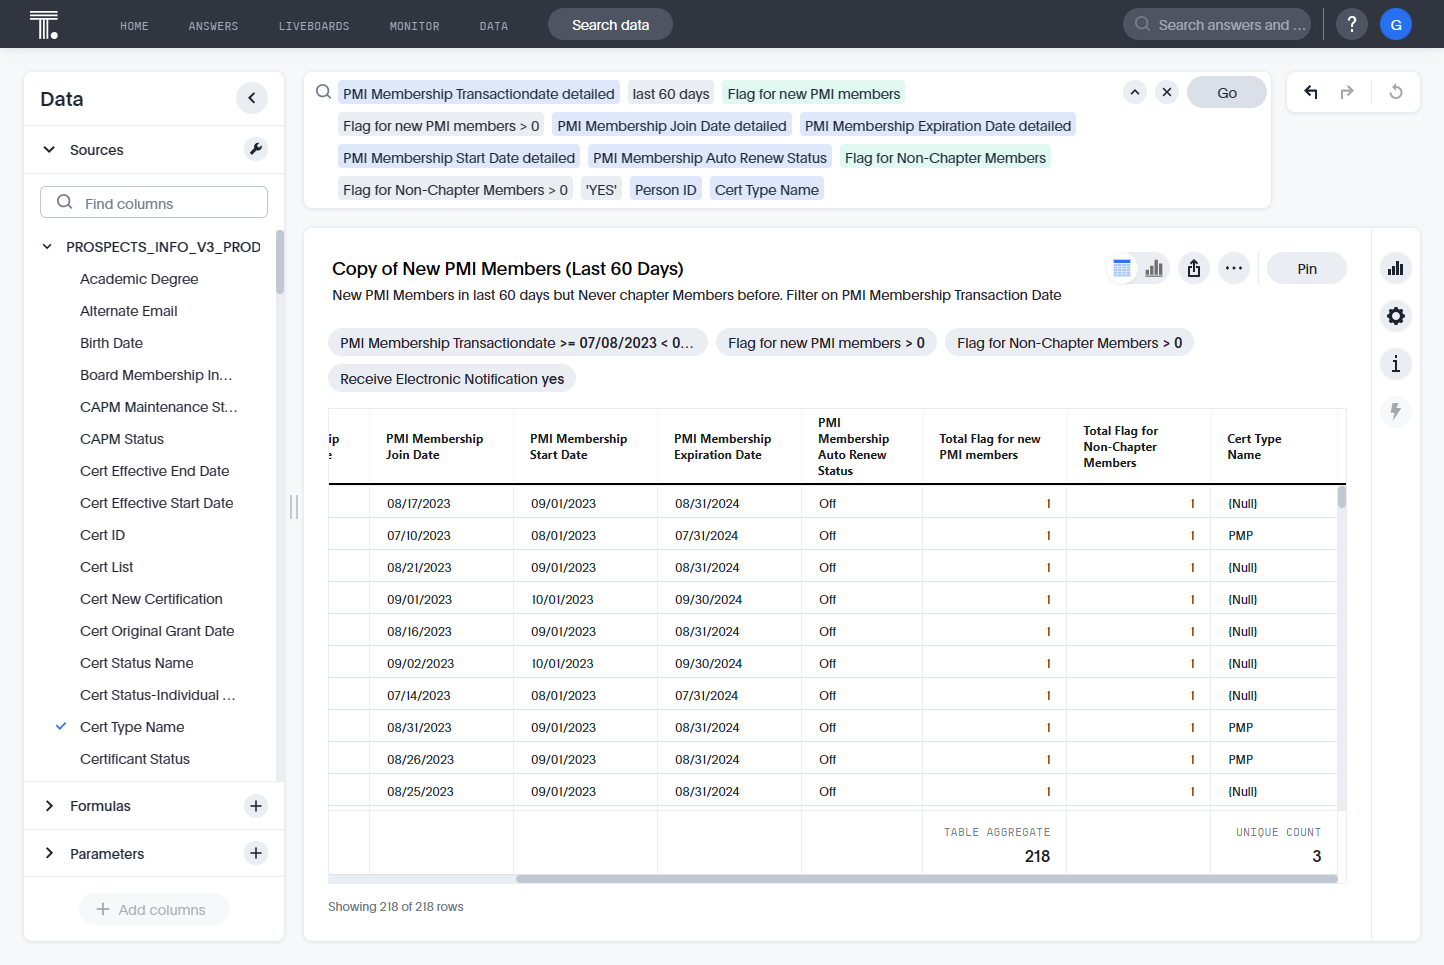Expand the Formulas section
The image size is (1444, 965).
[49, 806]
